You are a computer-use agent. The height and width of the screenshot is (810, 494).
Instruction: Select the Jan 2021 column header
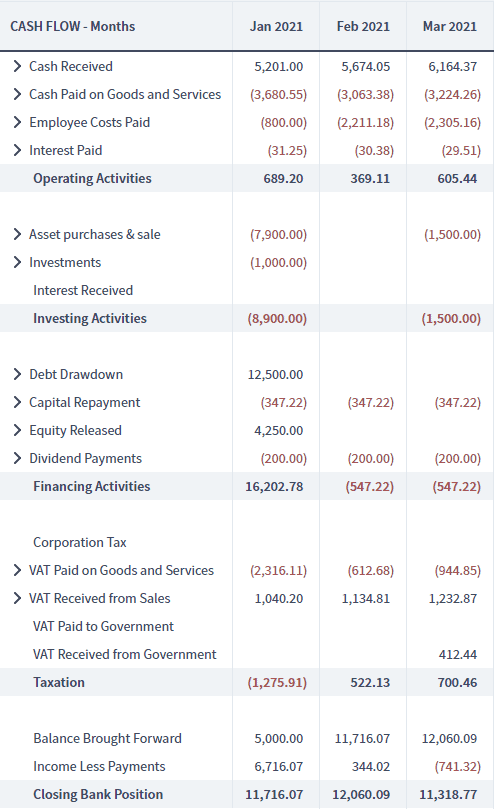(x=276, y=26)
